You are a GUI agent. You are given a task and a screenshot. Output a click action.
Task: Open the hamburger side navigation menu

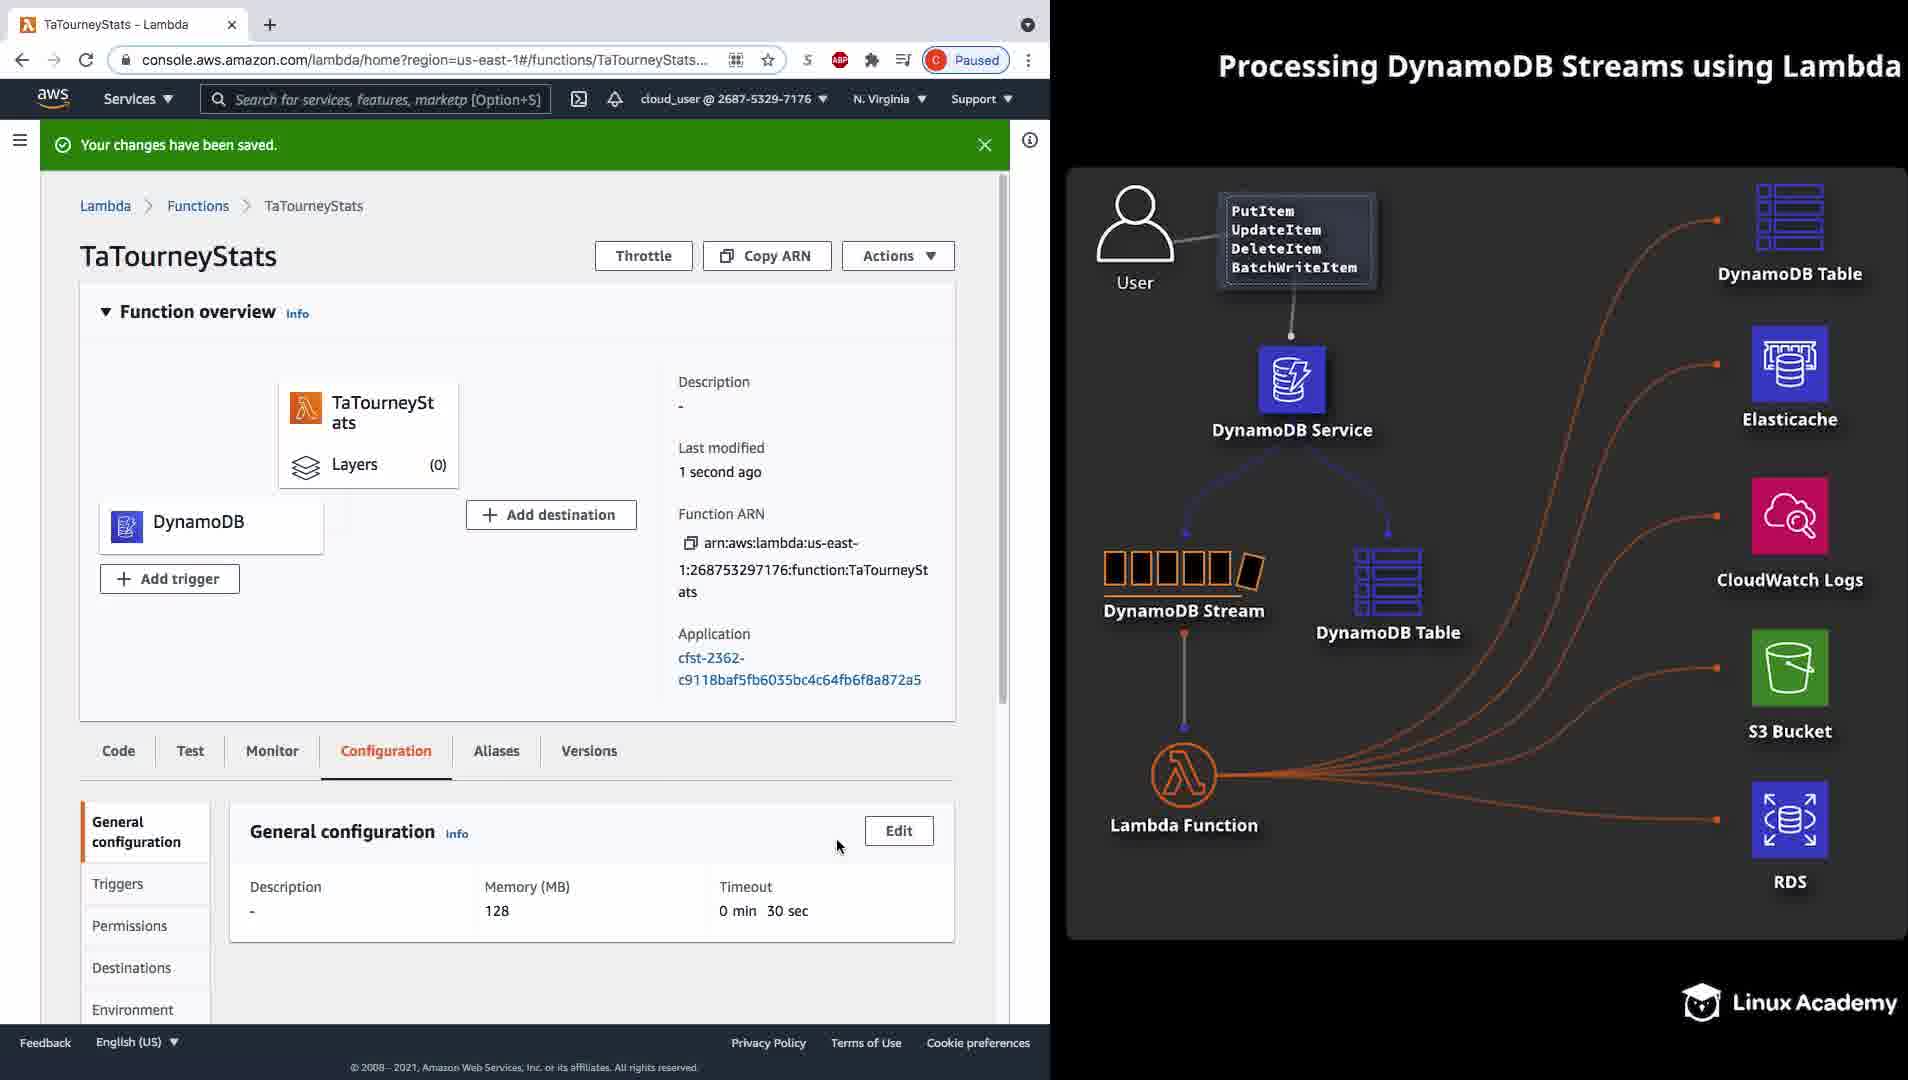coord(20,141)
